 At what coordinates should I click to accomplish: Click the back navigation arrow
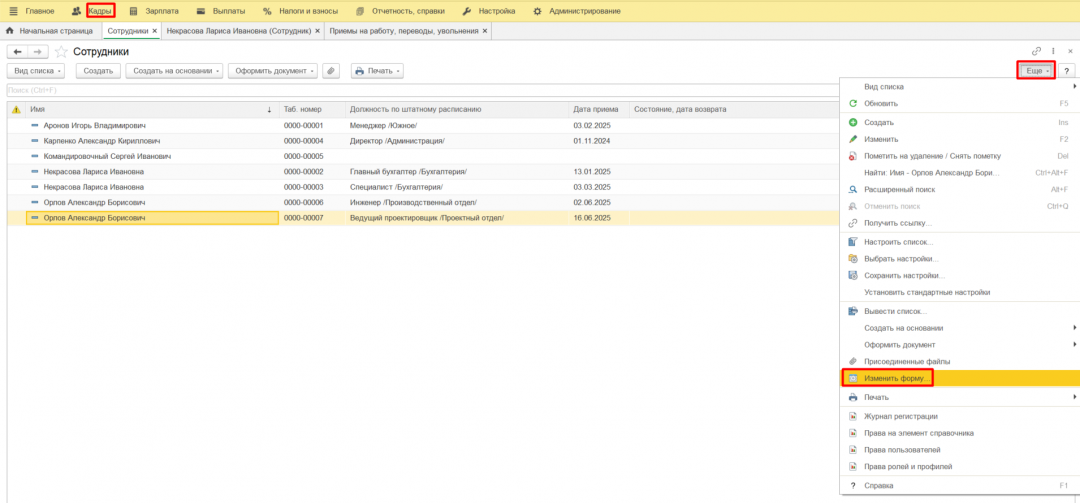point(17,52)
